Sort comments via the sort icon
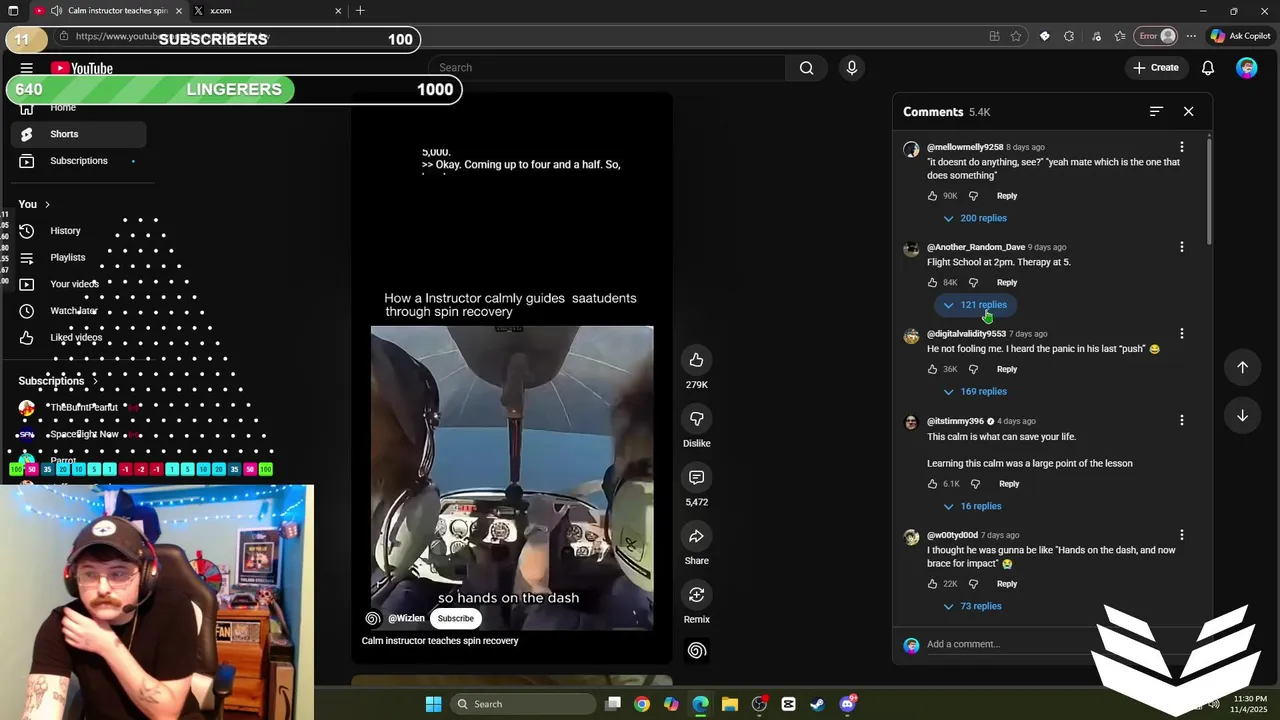Viewport: 1280px width, 720px height. coord(1156,112)
